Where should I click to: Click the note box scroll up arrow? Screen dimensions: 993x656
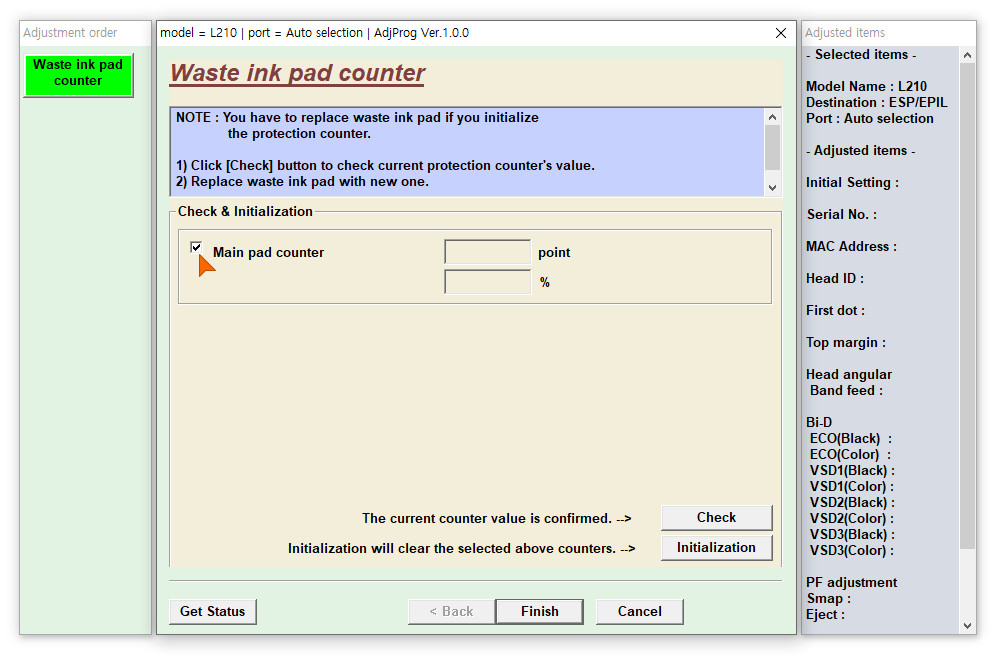pyautogui.click(x=772, y=117)
